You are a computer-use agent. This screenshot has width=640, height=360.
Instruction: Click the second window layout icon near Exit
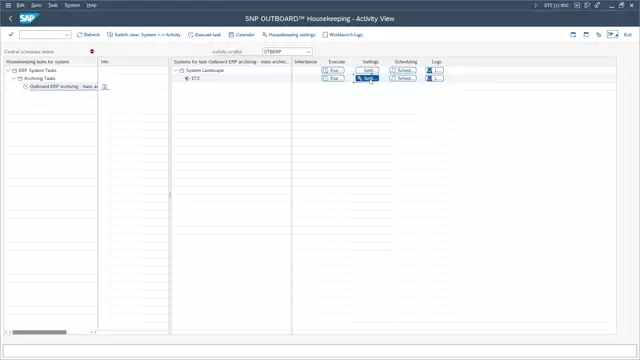(586, 35)
